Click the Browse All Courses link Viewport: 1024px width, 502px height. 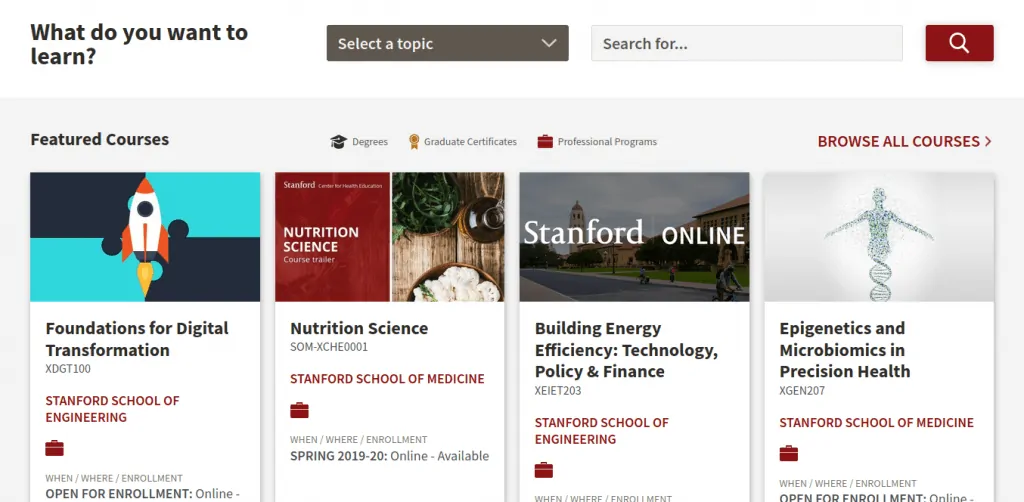pyautogui.click(x=904, y=142)
